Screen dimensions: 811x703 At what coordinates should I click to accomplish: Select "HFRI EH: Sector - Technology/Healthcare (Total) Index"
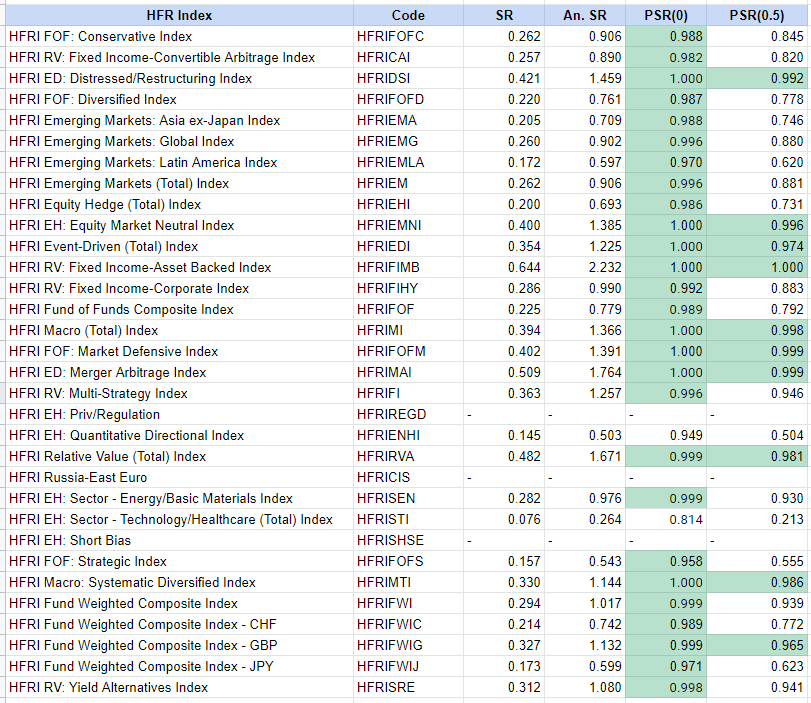click(x=179, y=520)
